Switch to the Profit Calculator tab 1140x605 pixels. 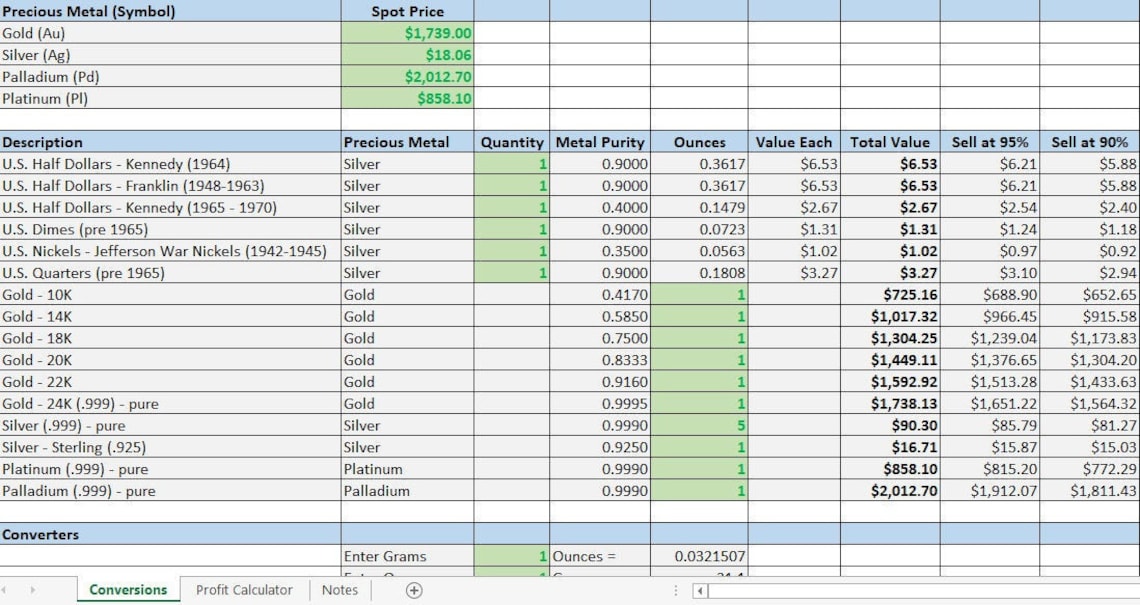244,590
